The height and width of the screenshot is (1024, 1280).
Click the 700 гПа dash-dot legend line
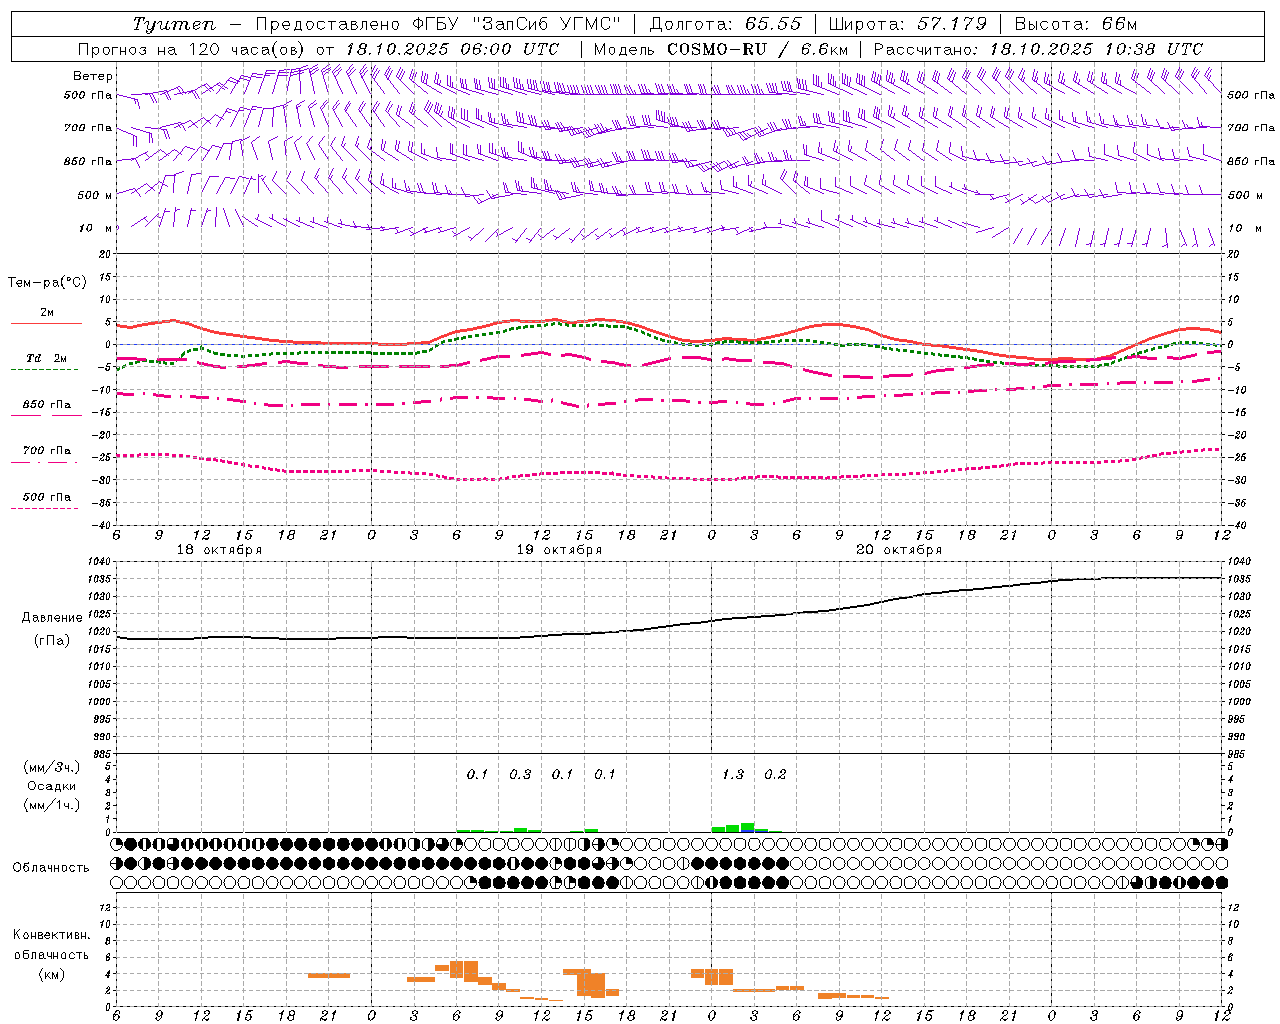[44, 462]
